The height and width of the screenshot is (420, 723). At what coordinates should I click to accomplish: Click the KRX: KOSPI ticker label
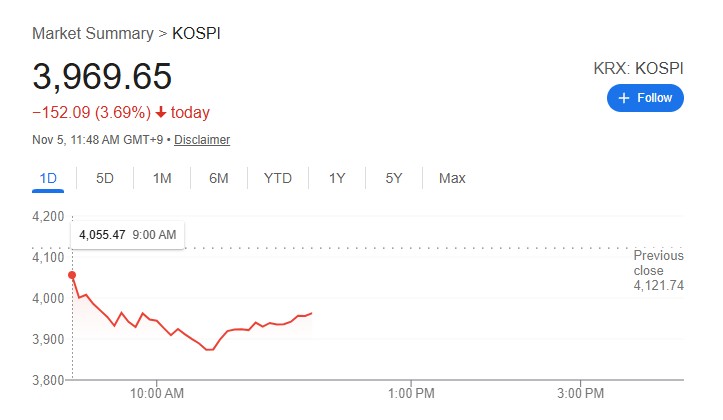[x=639, y=68]
